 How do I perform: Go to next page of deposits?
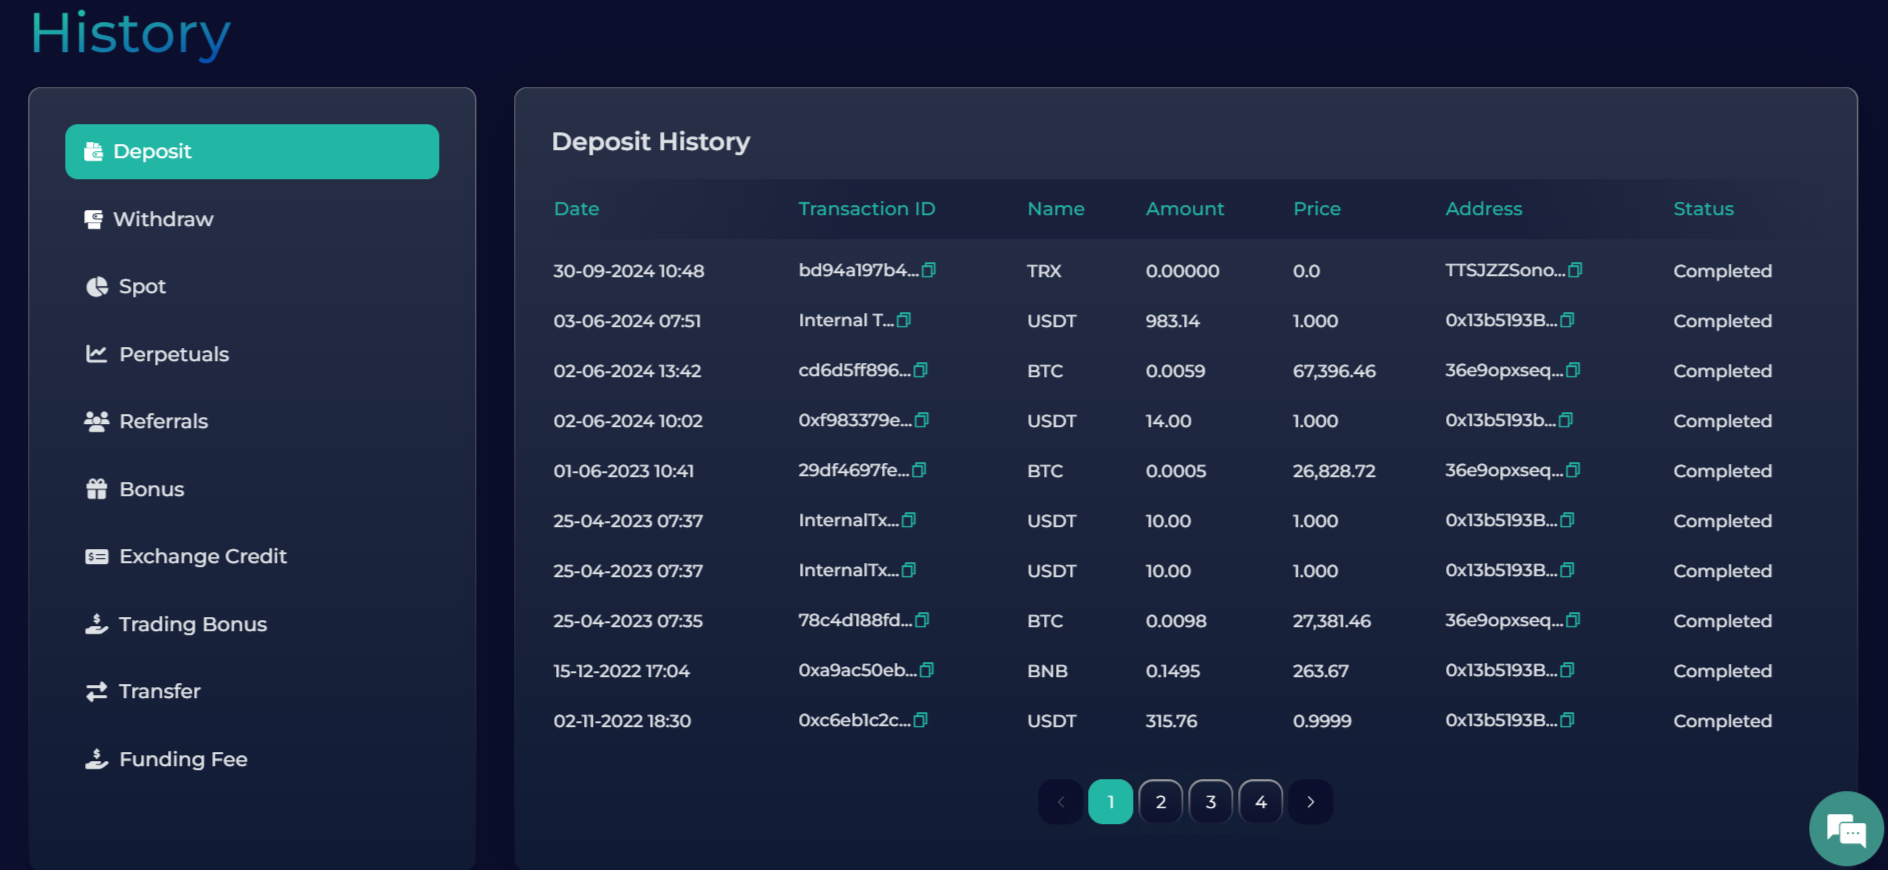(1310, 802)
